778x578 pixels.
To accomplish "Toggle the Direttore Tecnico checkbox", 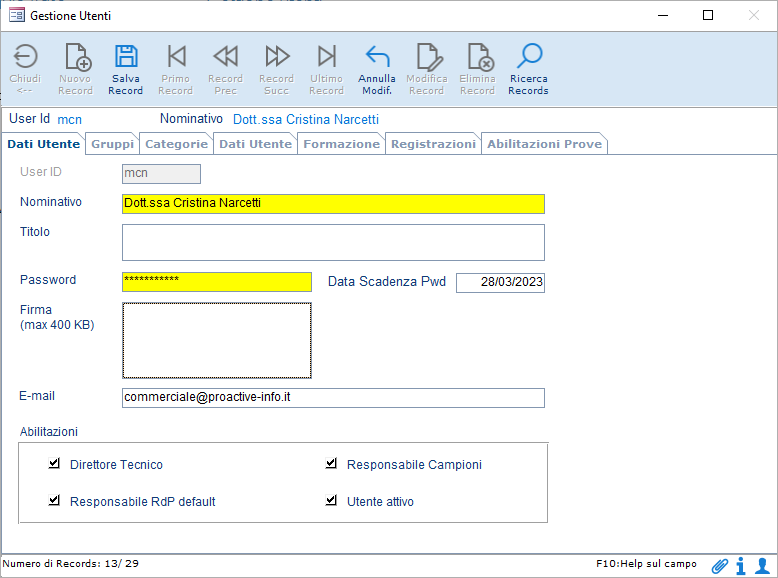I will [x=54, y=463].
